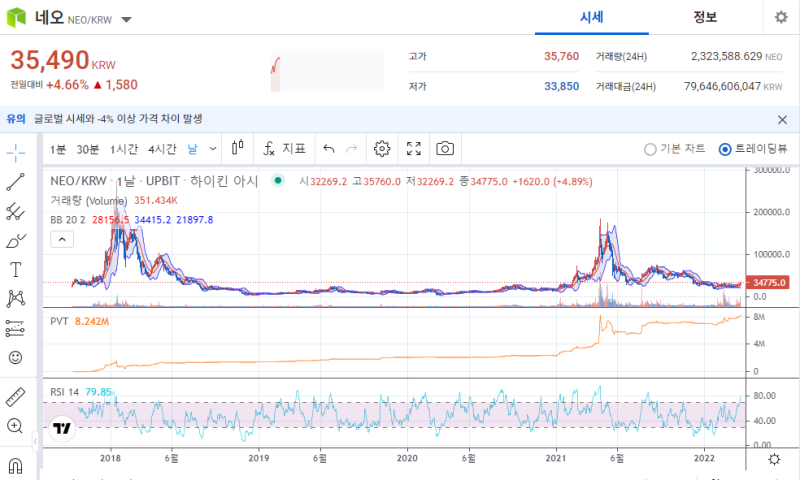Screen dimensions: 800x480
Task: Open the page settings gear at top right
Action: tap(781, 17)
